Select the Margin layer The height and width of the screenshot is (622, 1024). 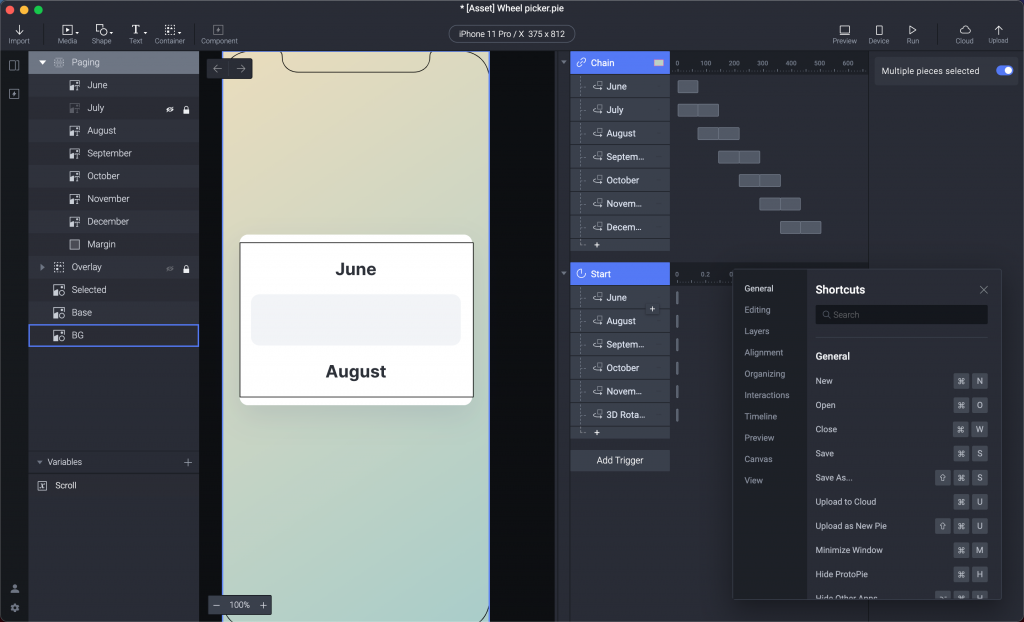click(114, 244)
